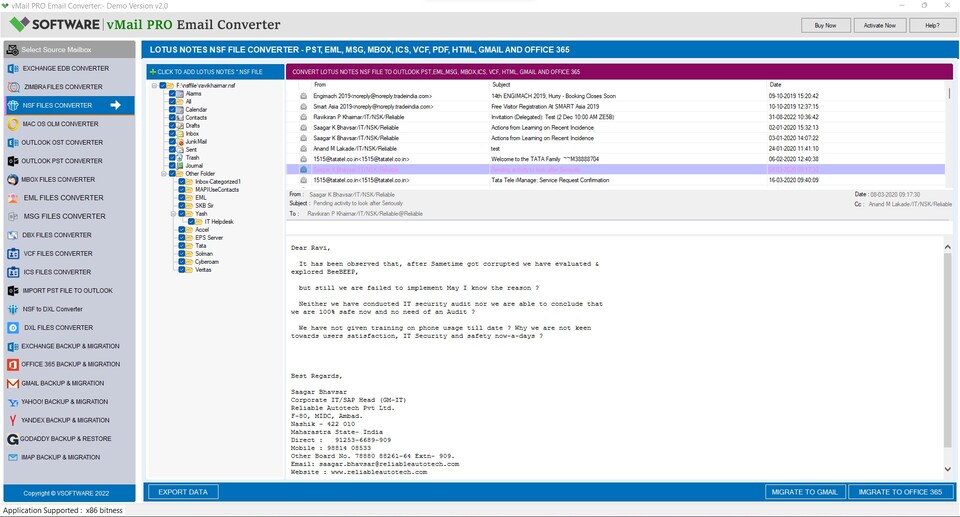Click message body scrollbar up arrow
This screenshot has height=517, width=960.
tap(948, 247)
